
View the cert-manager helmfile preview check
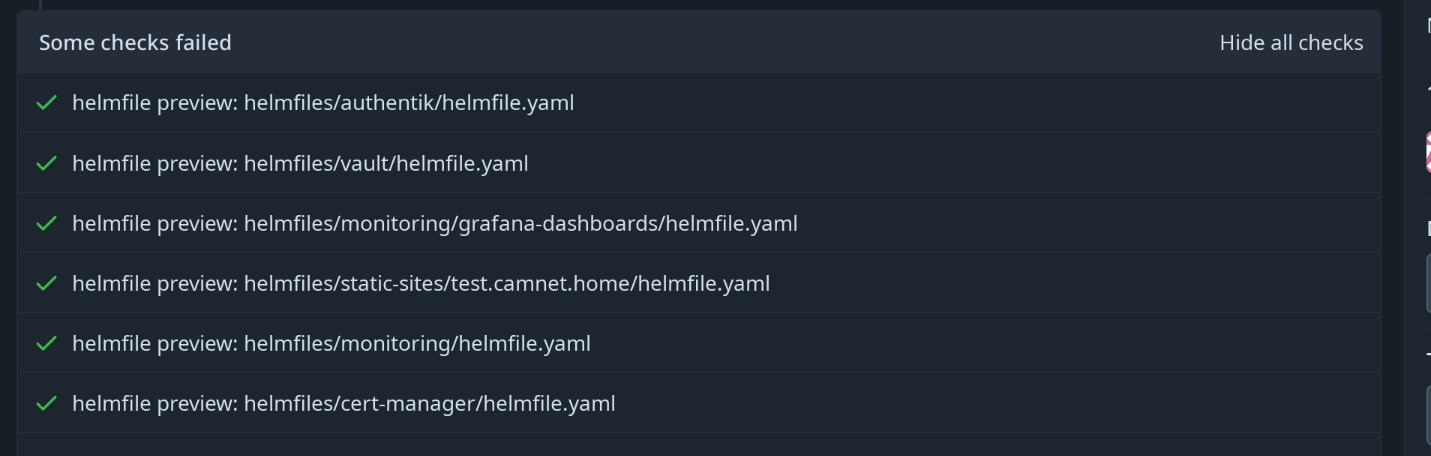click(x=343, y=403)
